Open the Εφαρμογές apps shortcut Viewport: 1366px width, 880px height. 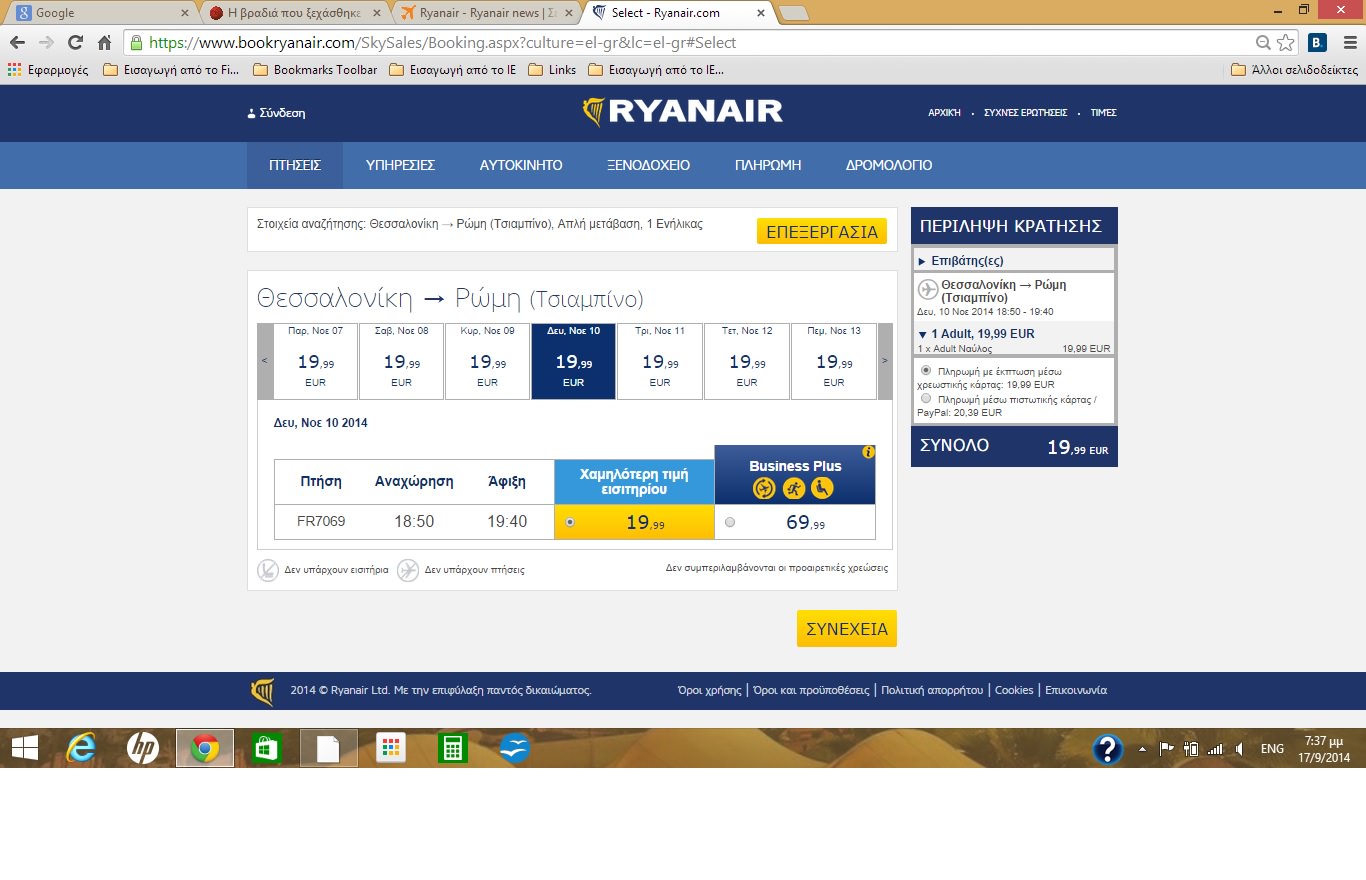point(48,70)
